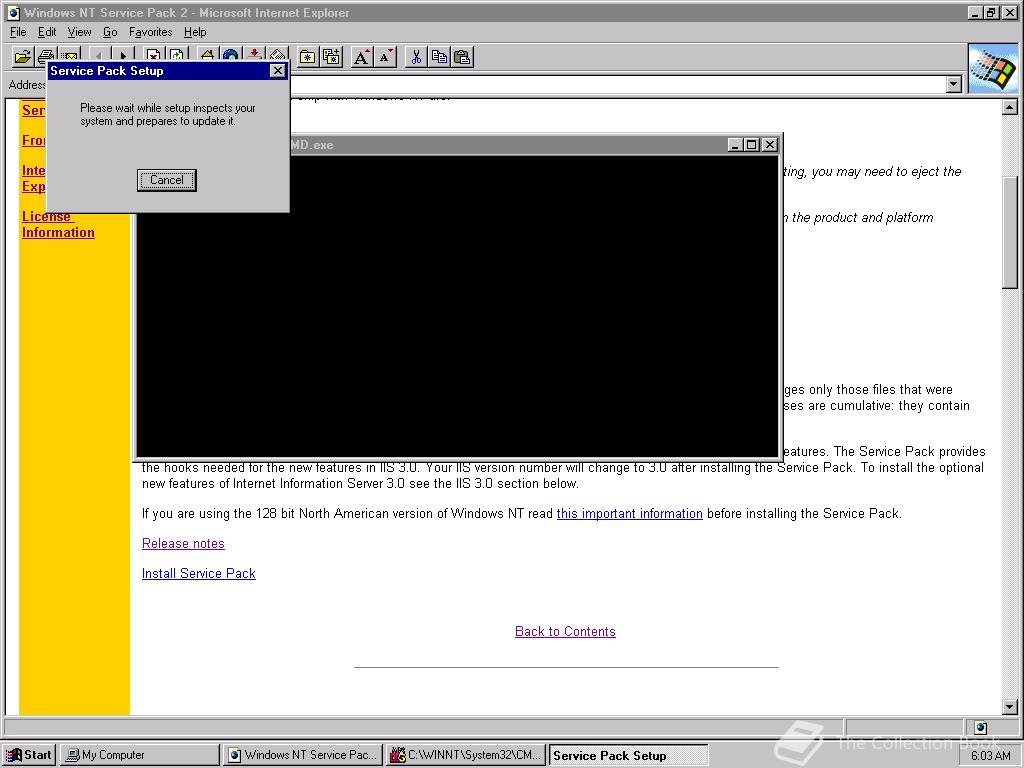Click the Search the Internet globe icon

coord(231,56)
